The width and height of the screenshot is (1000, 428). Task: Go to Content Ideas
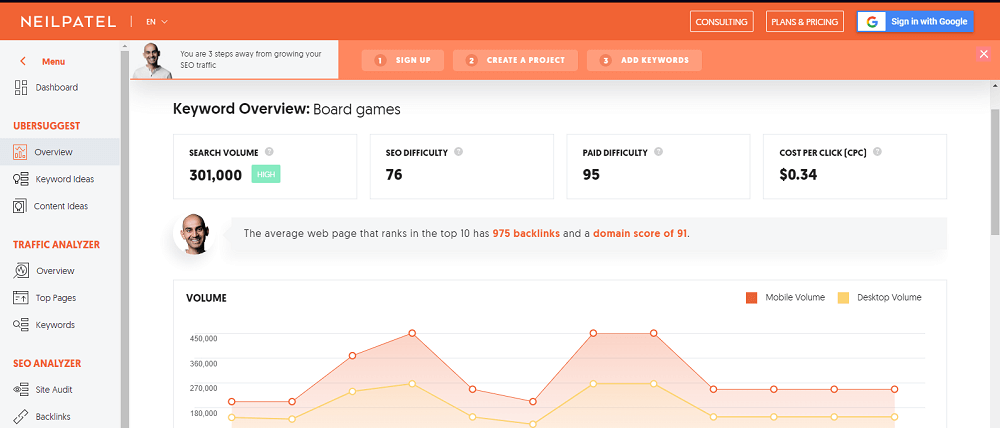59,206
